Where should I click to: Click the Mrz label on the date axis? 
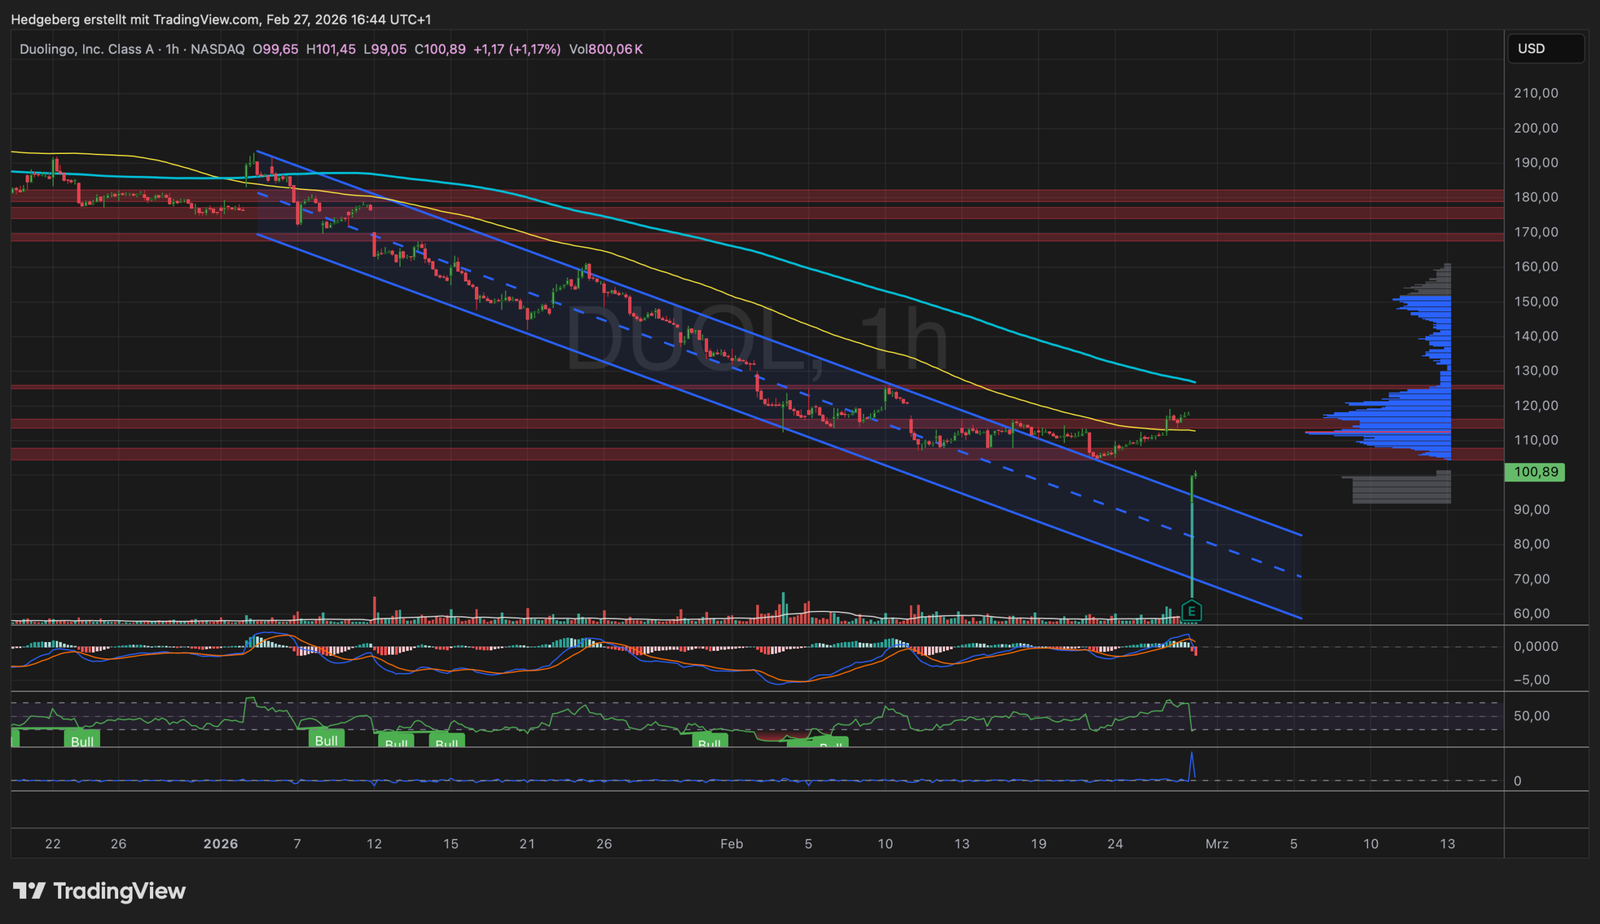(1216, 844)
